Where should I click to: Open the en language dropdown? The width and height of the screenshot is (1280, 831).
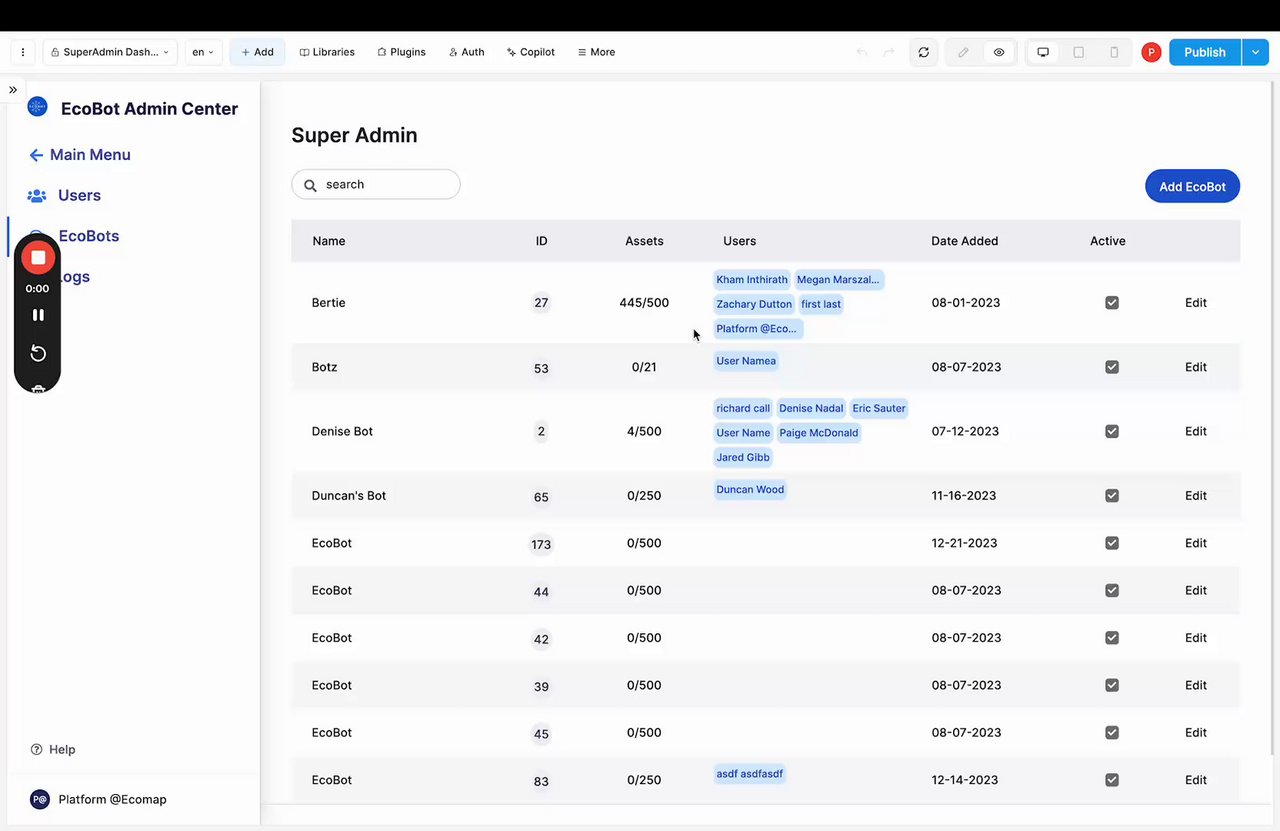click(x=203, y=52)
